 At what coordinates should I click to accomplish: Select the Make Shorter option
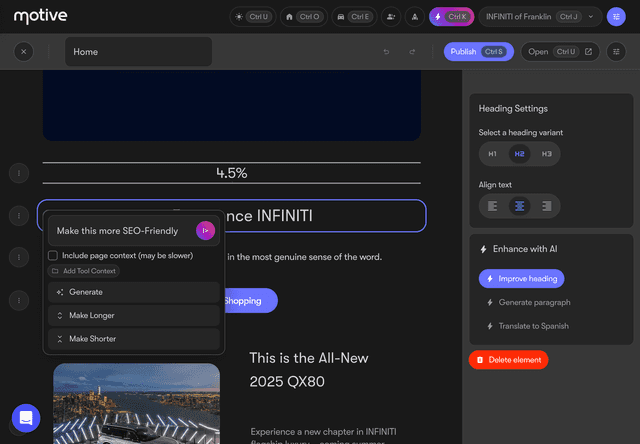[133, 339]
